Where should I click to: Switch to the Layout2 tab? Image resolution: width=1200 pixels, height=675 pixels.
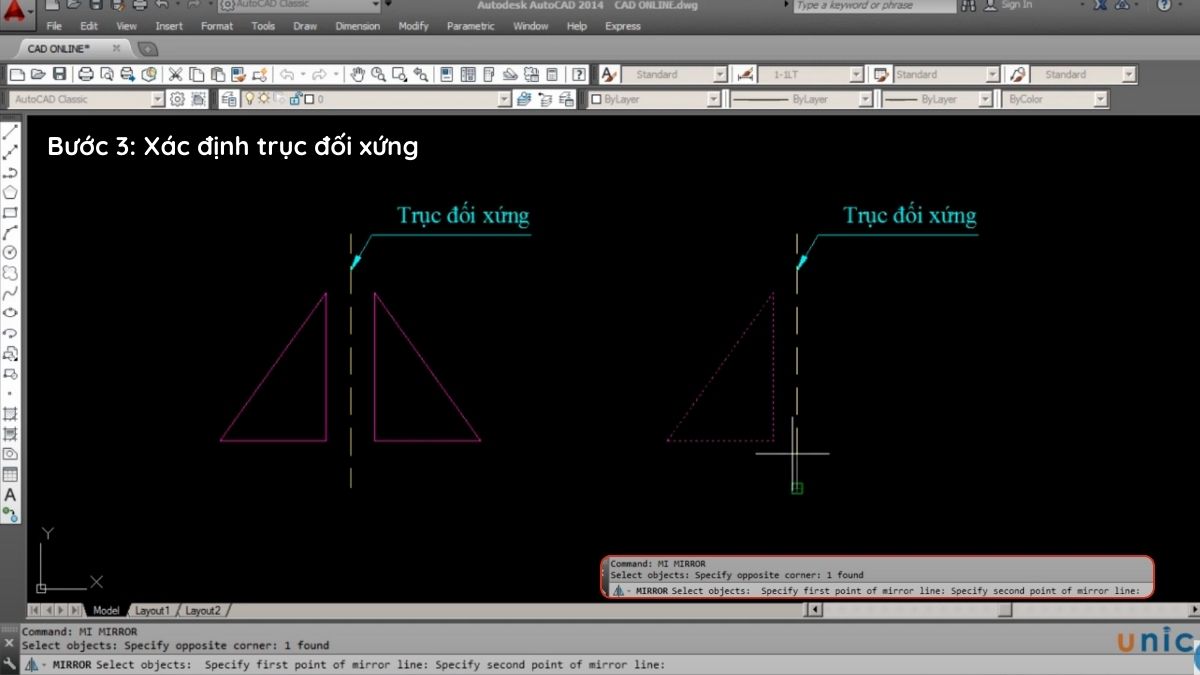point(203,610)
